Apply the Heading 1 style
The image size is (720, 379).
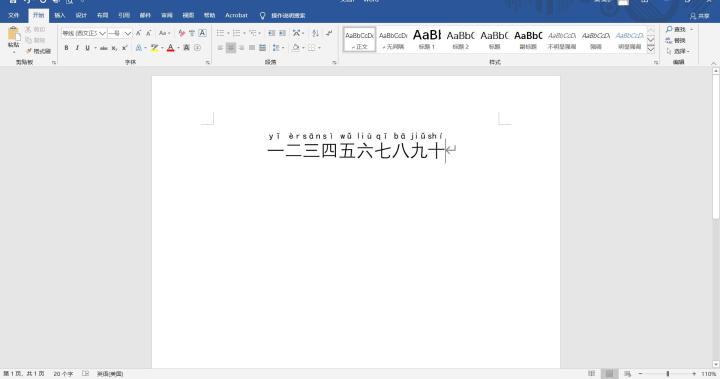427,39
